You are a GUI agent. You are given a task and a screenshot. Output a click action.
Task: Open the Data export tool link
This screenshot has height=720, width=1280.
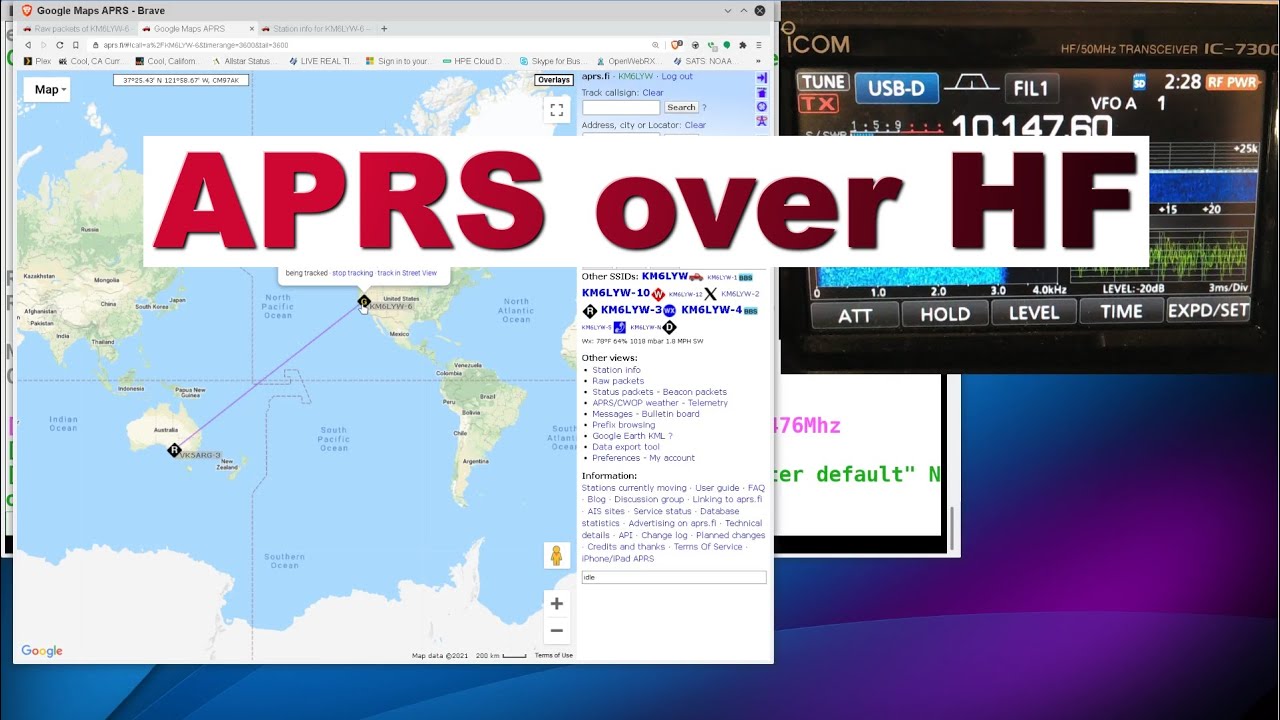point(626,447)
